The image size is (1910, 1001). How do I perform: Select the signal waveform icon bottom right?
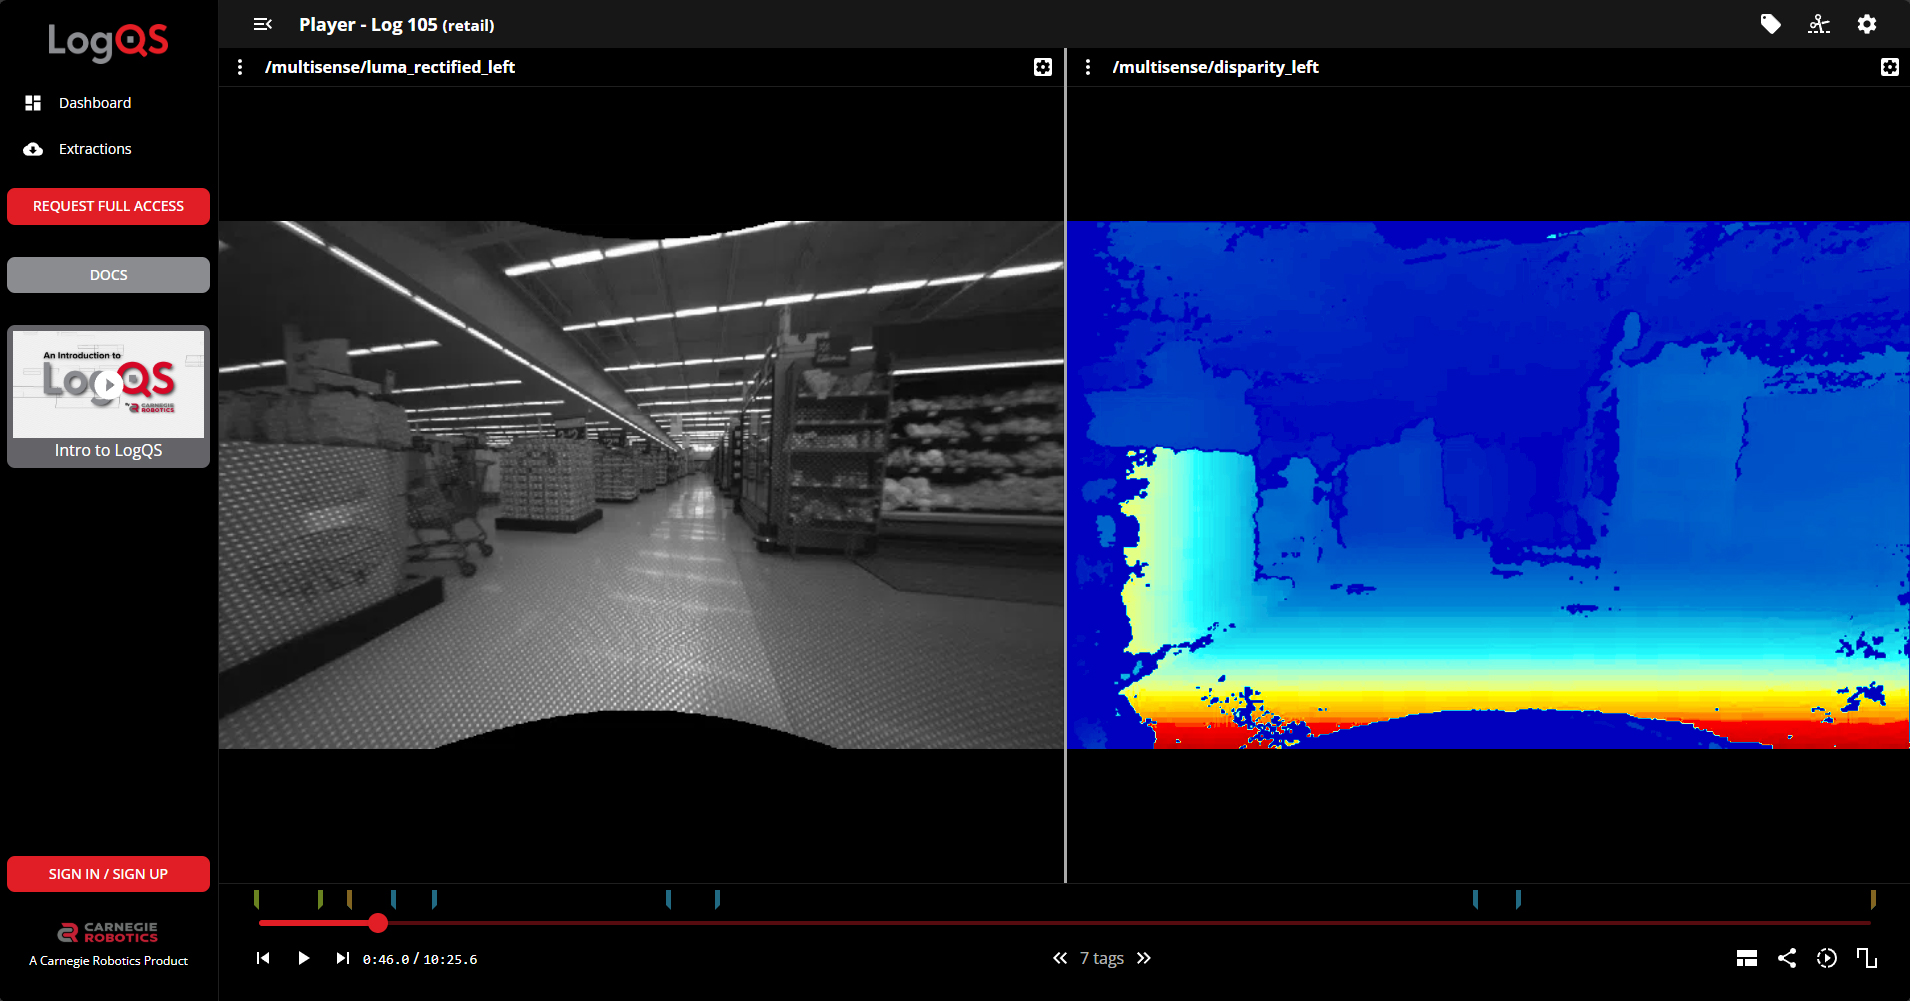1868,958
